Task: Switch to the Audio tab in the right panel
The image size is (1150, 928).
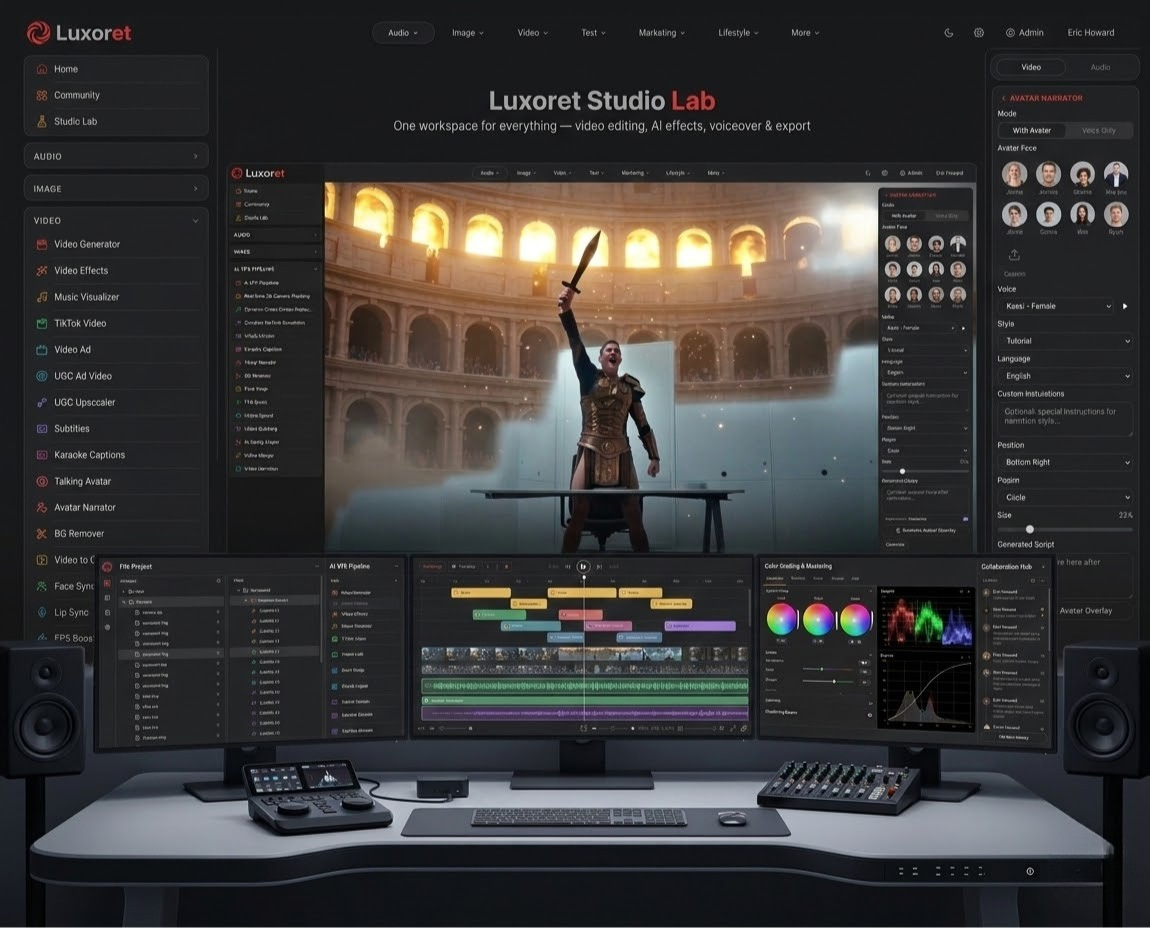Action: [x=1100, y=67]
